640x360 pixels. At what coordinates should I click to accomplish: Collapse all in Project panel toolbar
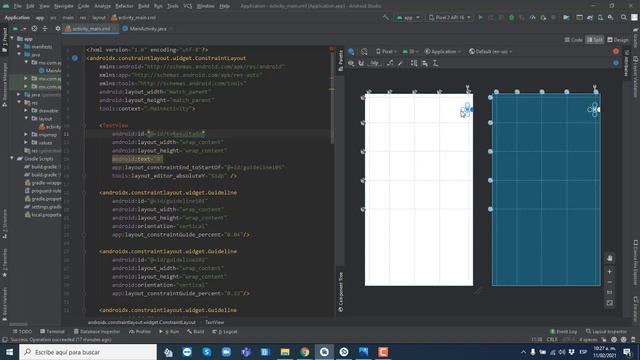click(x=45, y=29)
